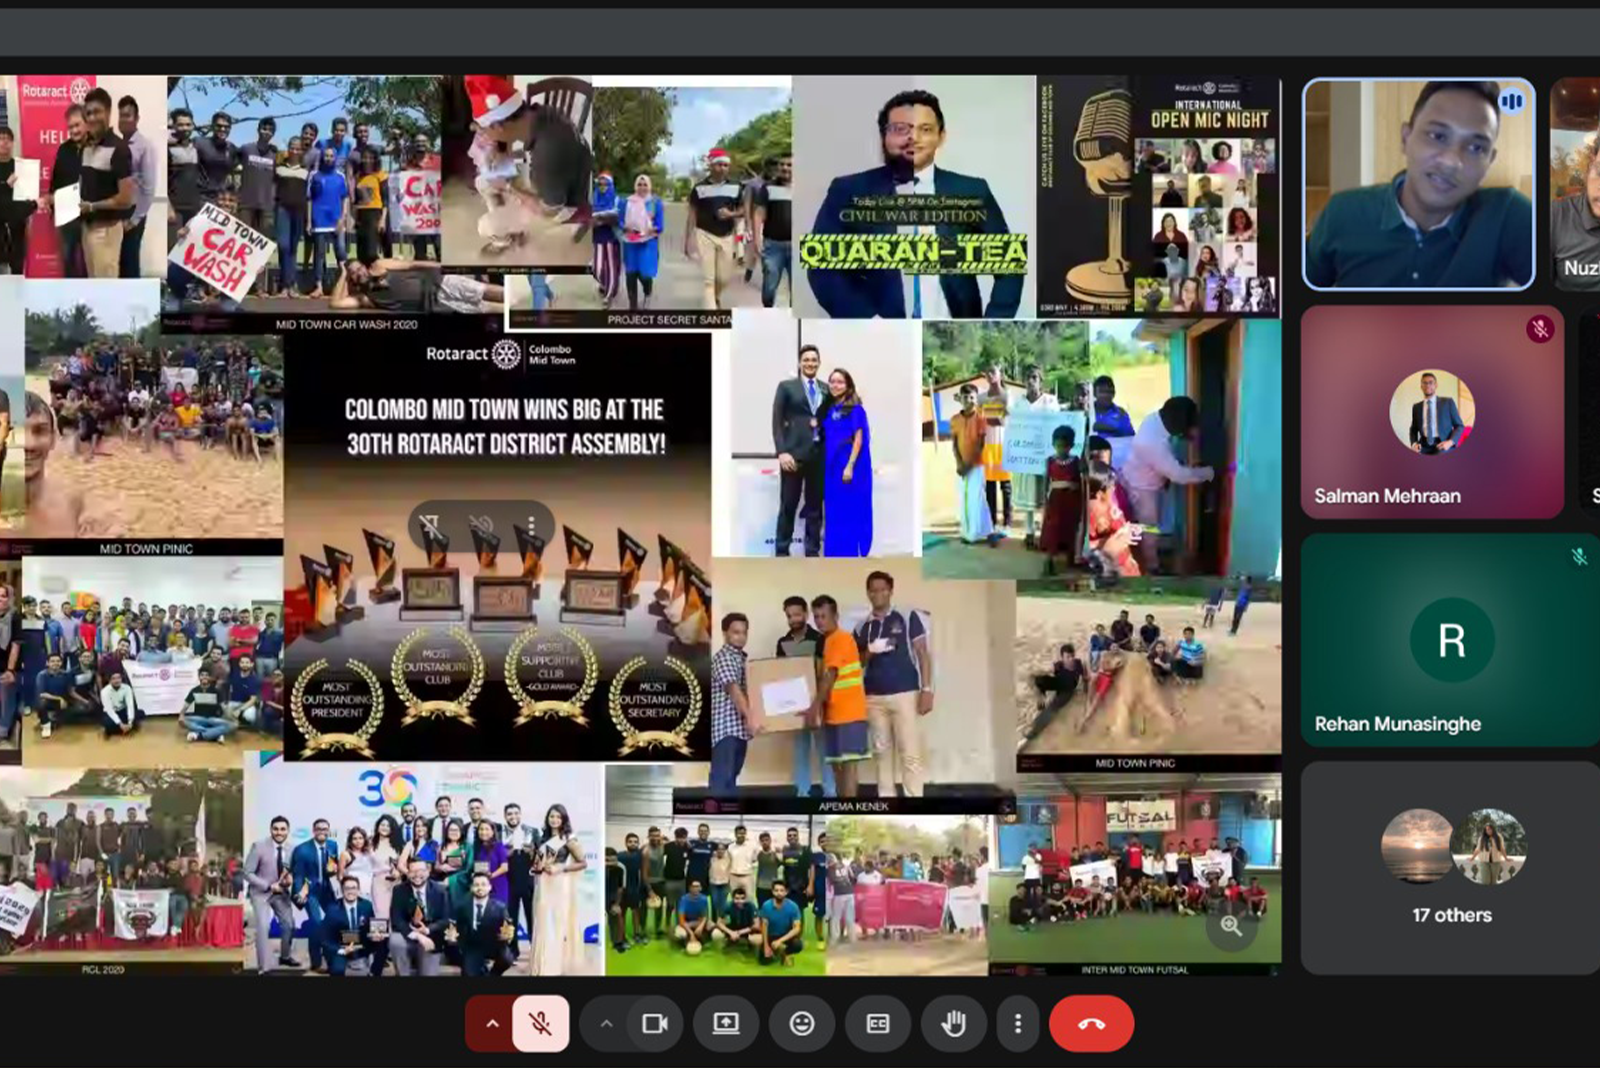Screen dimensions: 1600x1068
Task: Open the 17 others participants tile
Action: pyautogui.click(x=1451, y=868)
